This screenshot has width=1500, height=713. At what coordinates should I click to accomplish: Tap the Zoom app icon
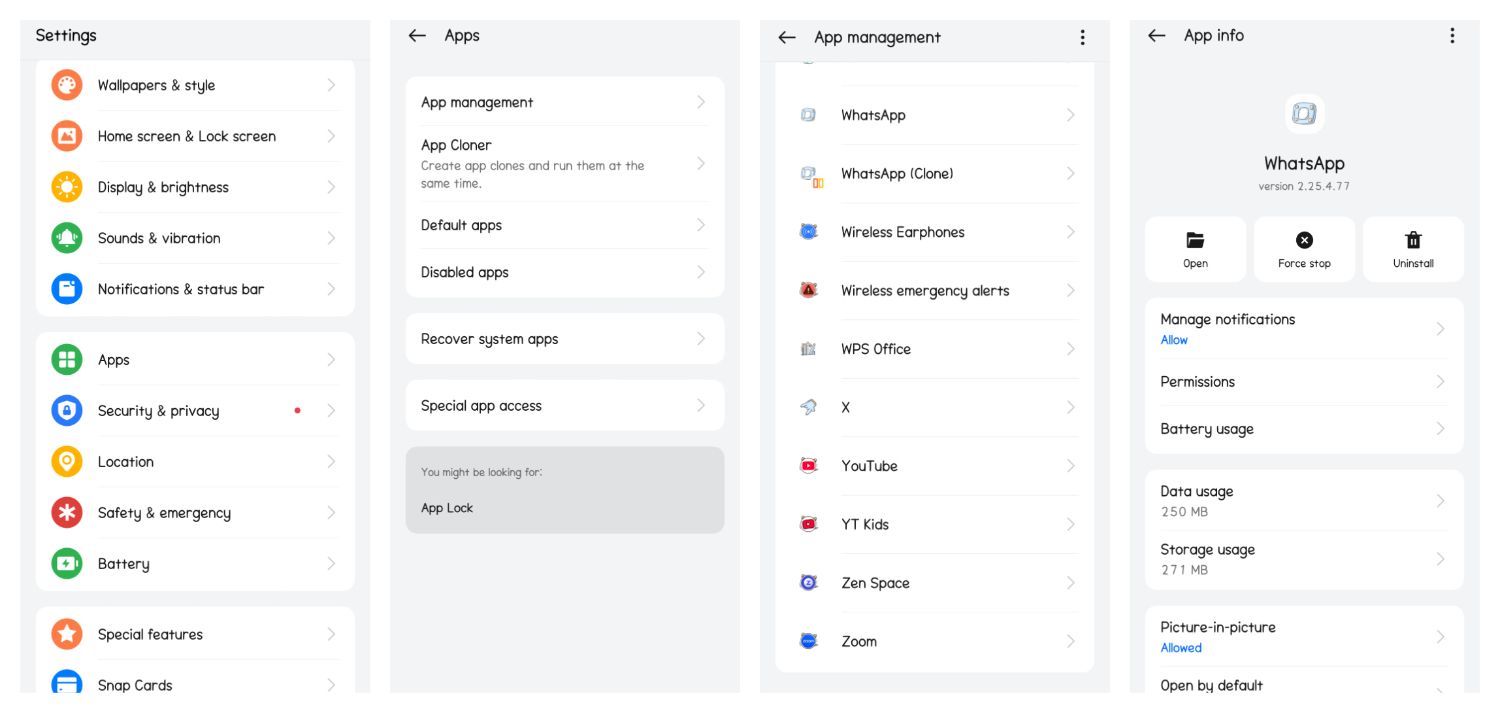[809, 641]
